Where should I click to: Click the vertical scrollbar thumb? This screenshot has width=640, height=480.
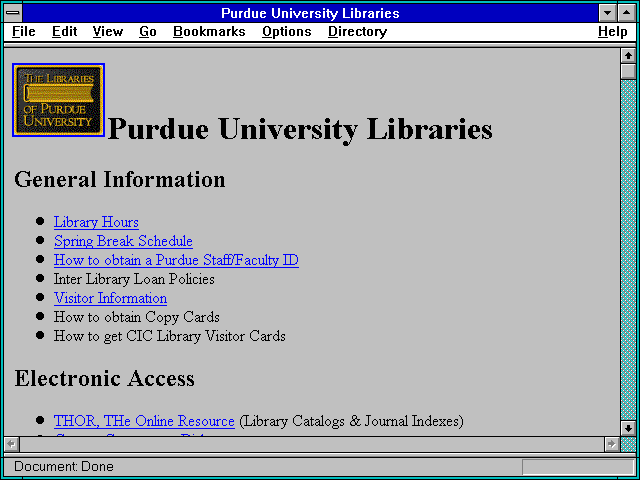click(x=628, y=71)
